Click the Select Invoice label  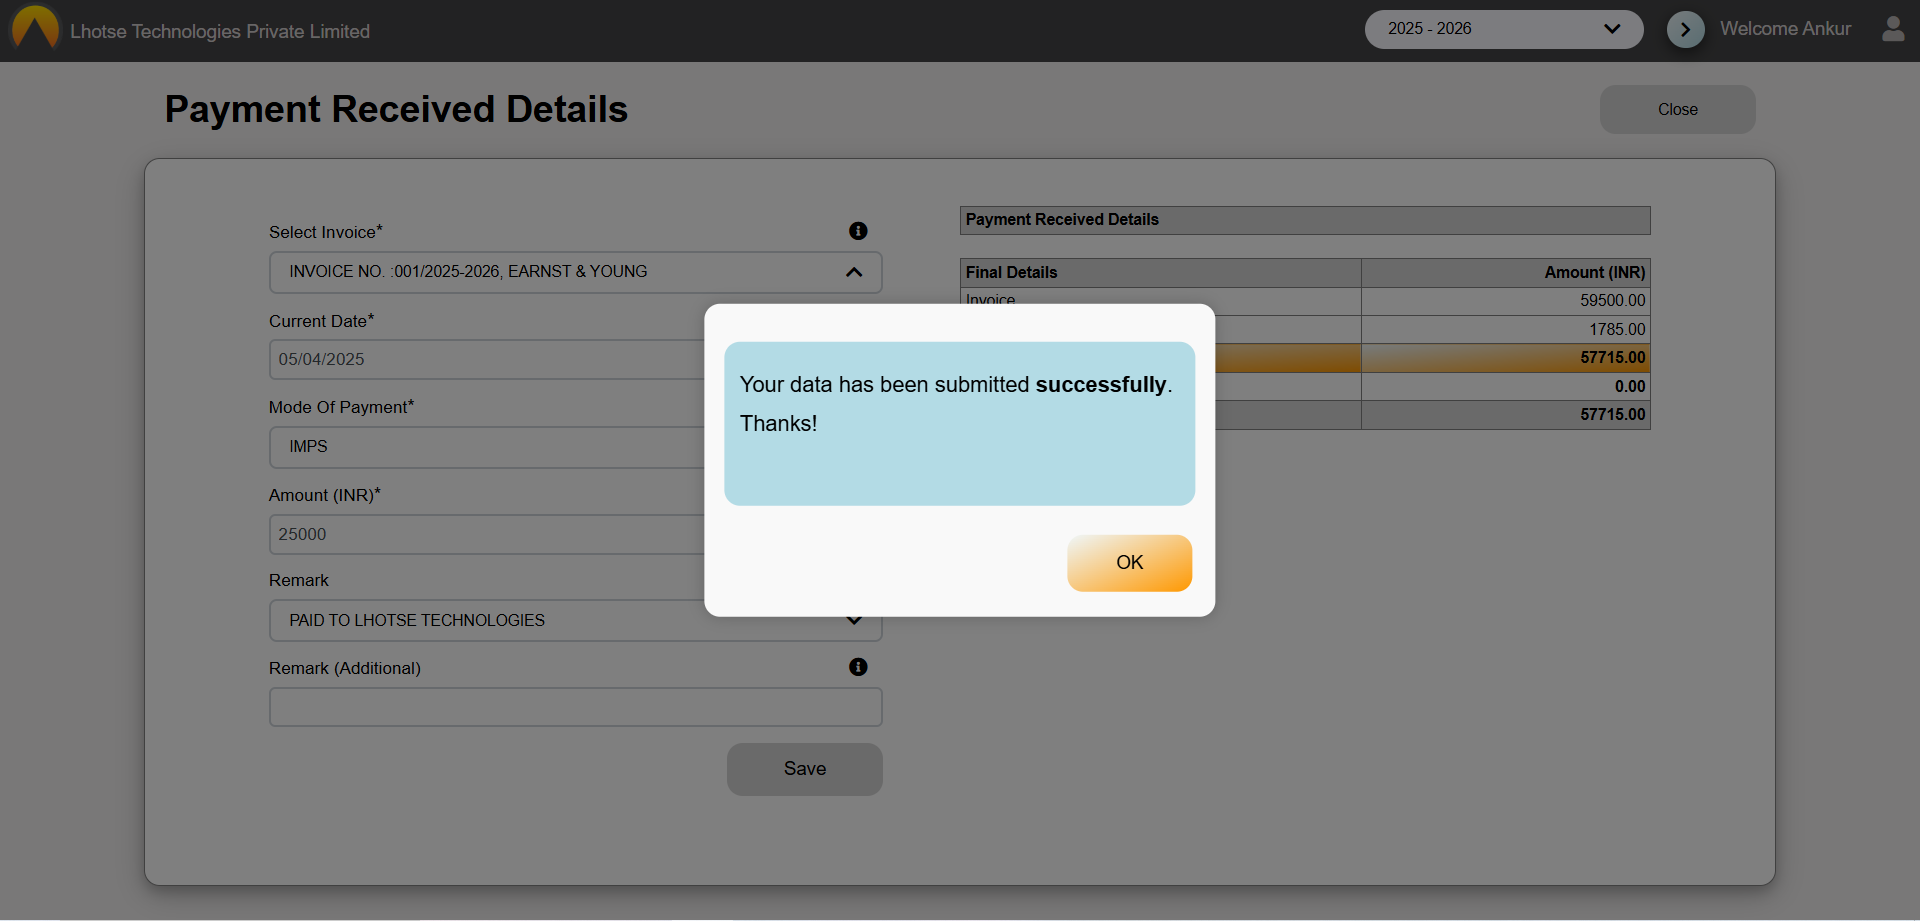[x=325, y=232]
